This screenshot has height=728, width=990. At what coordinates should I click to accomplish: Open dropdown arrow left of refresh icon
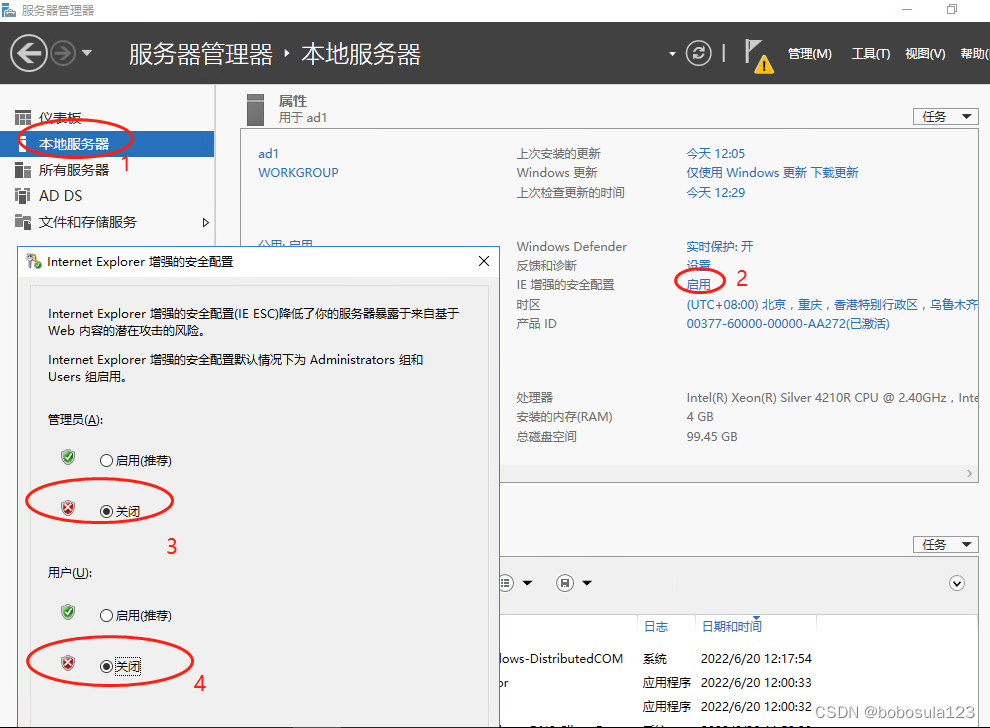pos(672,54)
